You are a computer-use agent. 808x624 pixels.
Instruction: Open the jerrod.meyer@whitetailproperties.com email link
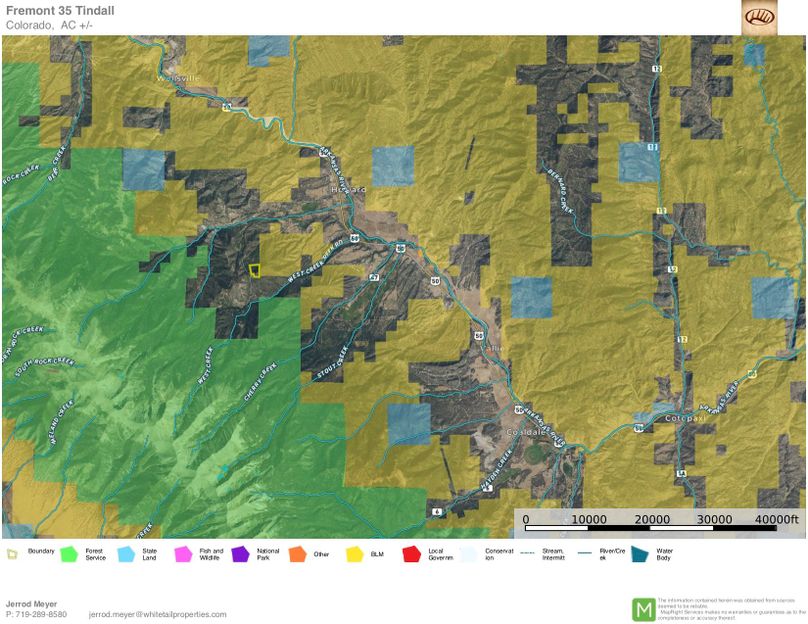(x=157, y=614)
